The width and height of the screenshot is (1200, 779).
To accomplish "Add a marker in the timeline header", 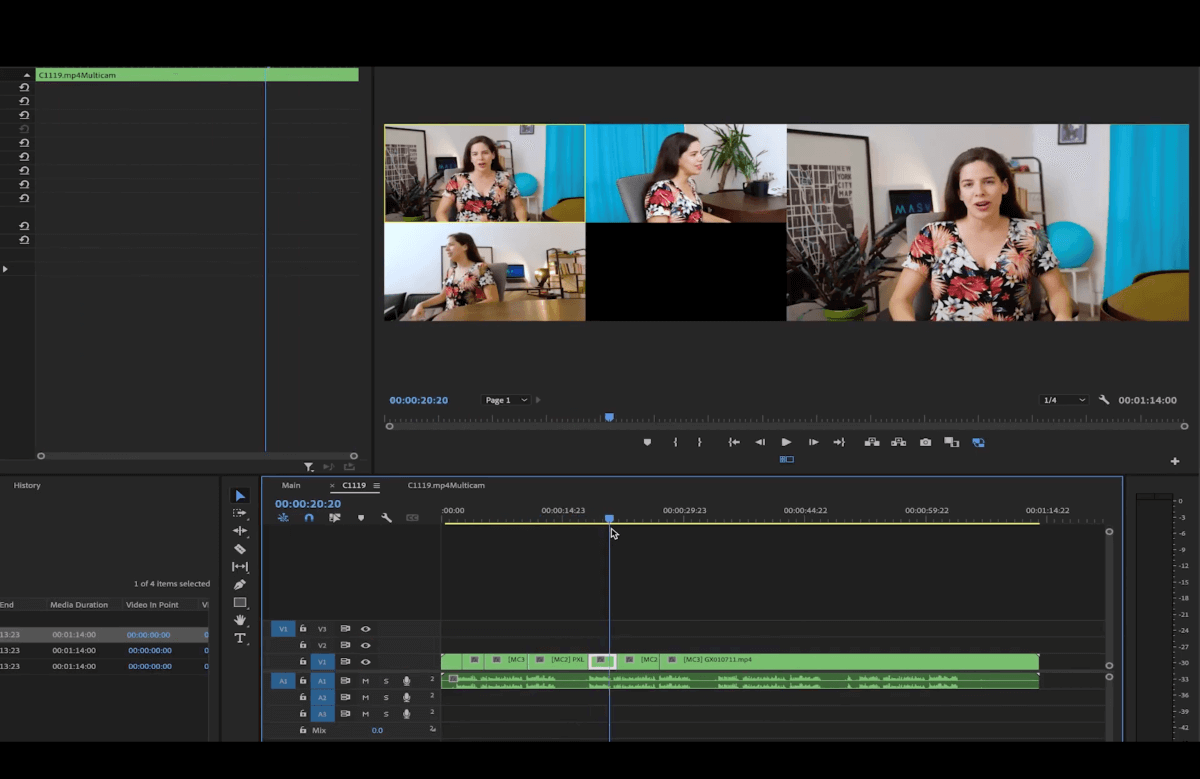I will tap(361, 518).
